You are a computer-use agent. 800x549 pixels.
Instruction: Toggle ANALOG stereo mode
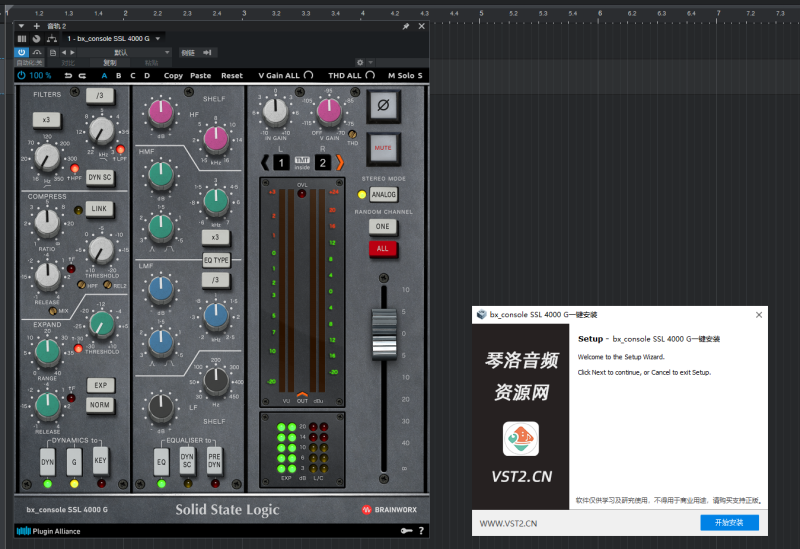tap(384, 194)
